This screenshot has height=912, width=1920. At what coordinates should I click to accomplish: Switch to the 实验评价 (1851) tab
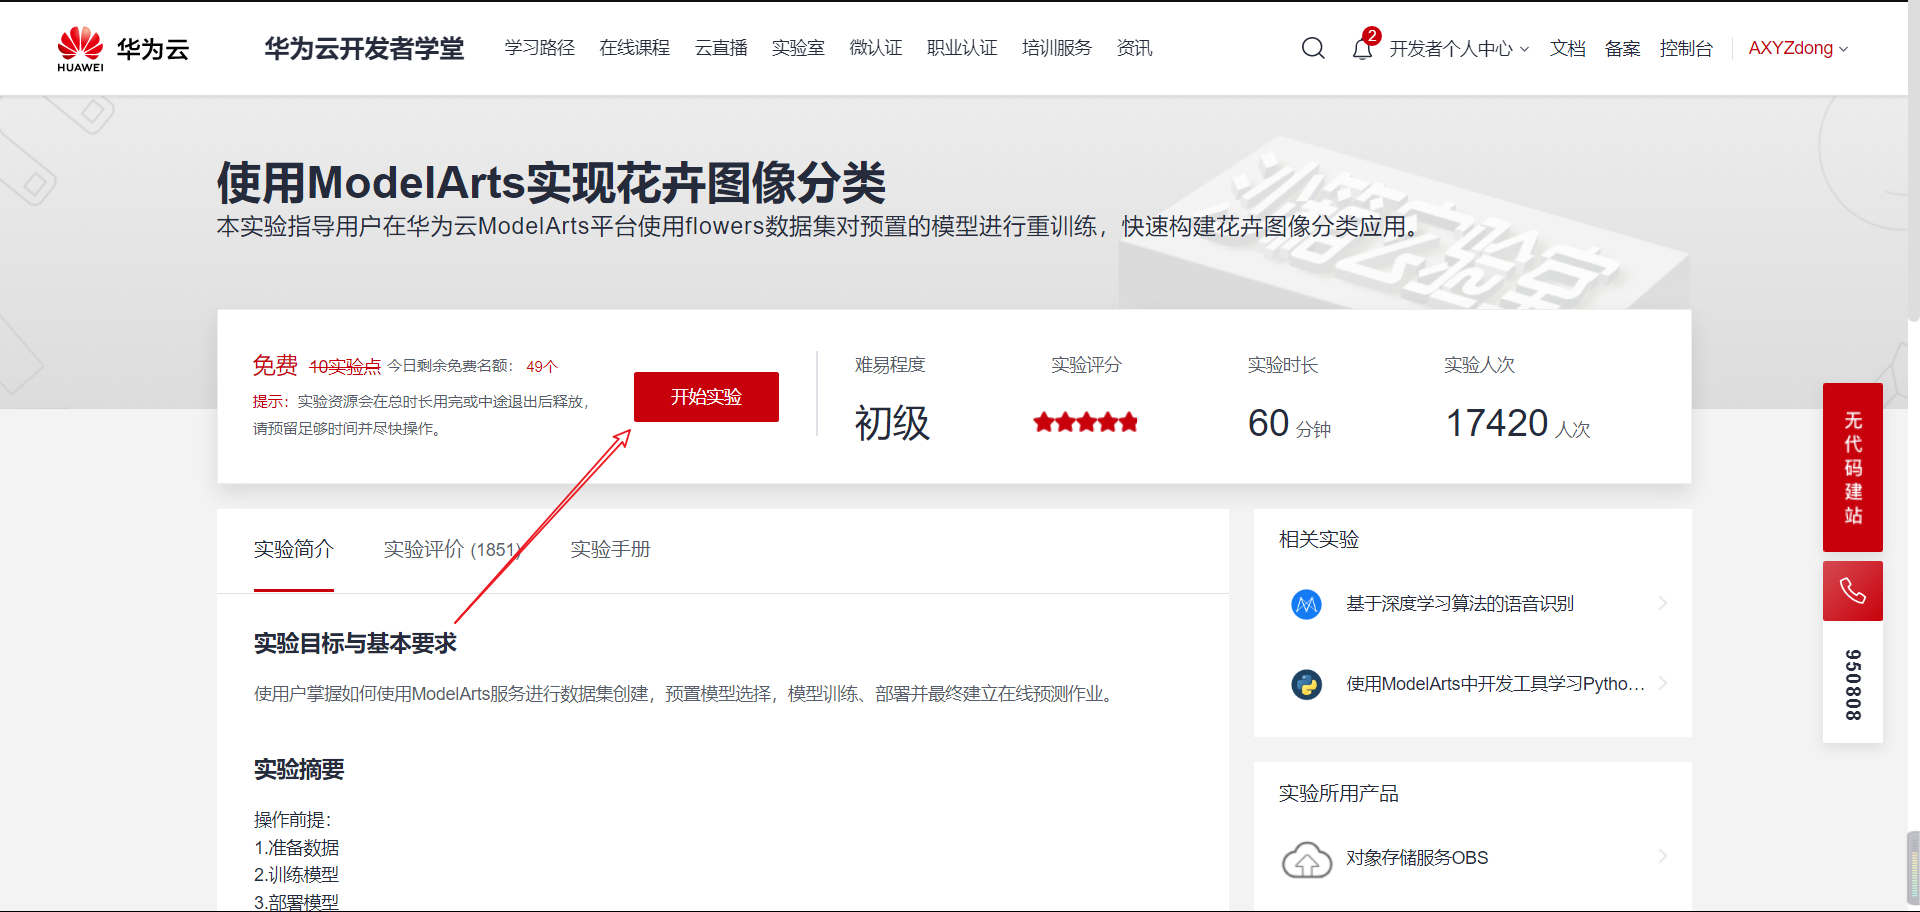pos(452,550)
